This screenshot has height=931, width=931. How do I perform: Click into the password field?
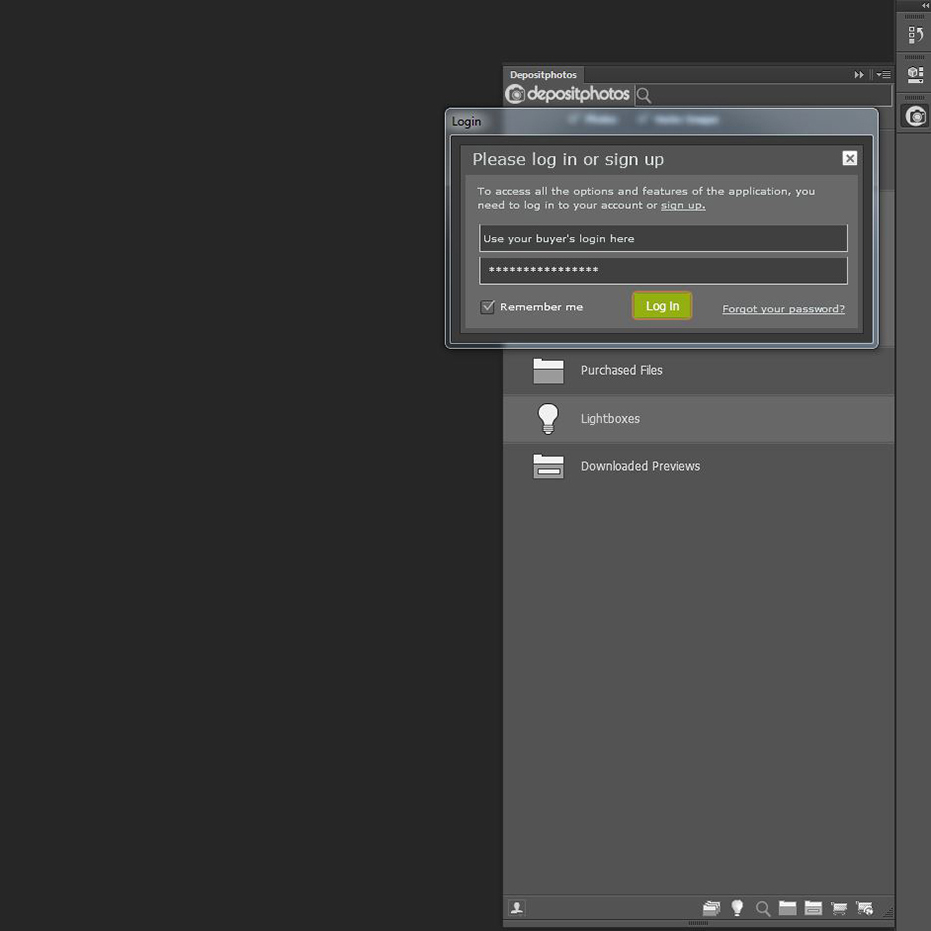point(663,270)
